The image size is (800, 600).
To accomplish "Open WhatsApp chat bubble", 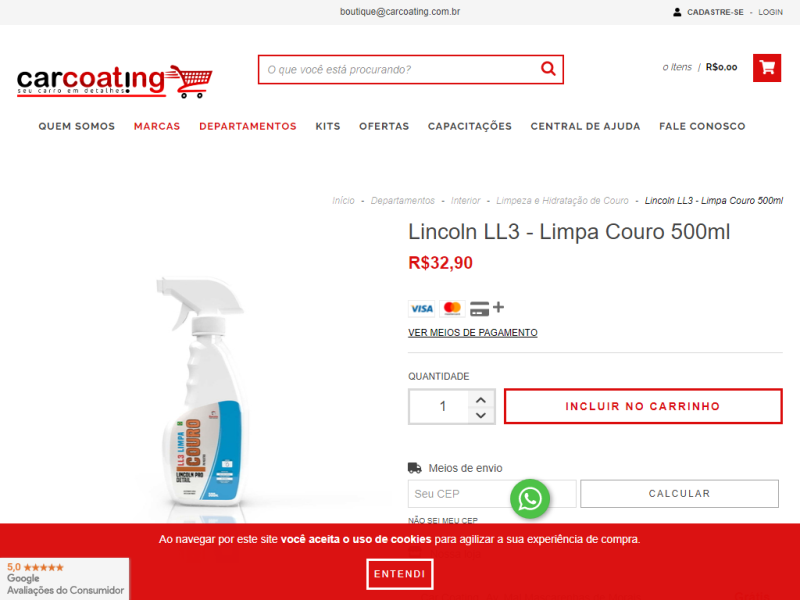I will (x=530, y=499).
